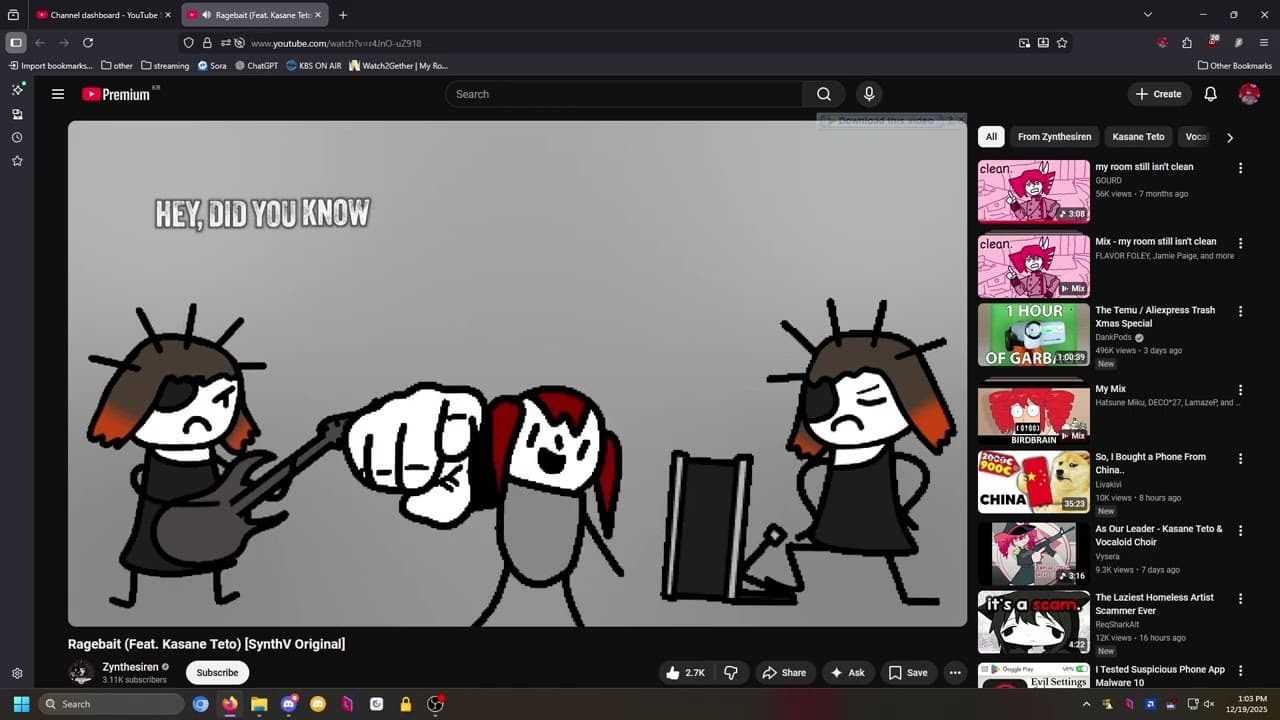Save the video to playlist

click(x=908, y=673)
